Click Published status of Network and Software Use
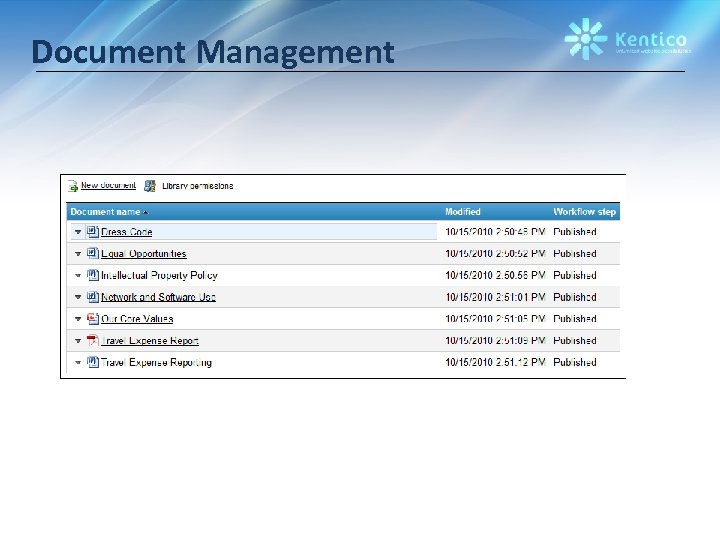 click(x=575, y=297)
